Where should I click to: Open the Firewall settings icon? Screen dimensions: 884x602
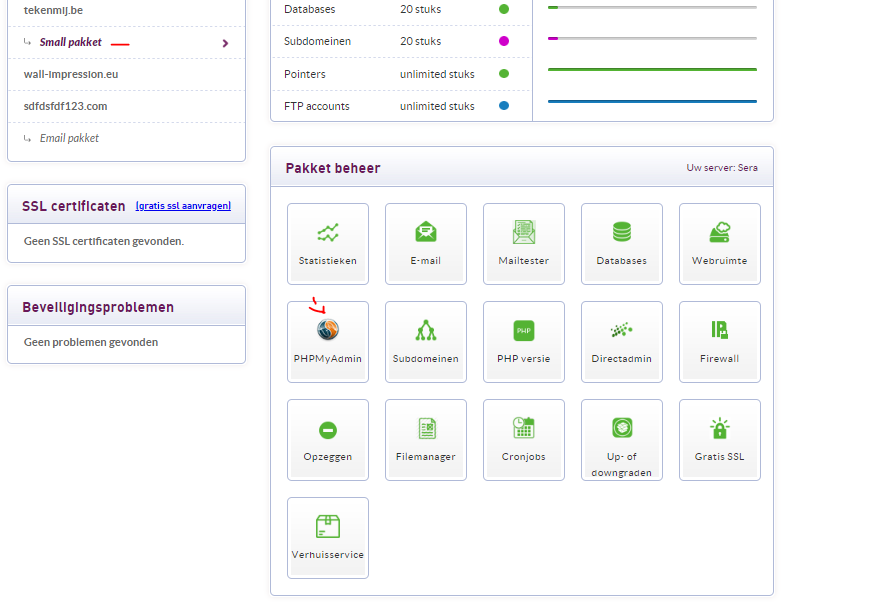[720, 331]
